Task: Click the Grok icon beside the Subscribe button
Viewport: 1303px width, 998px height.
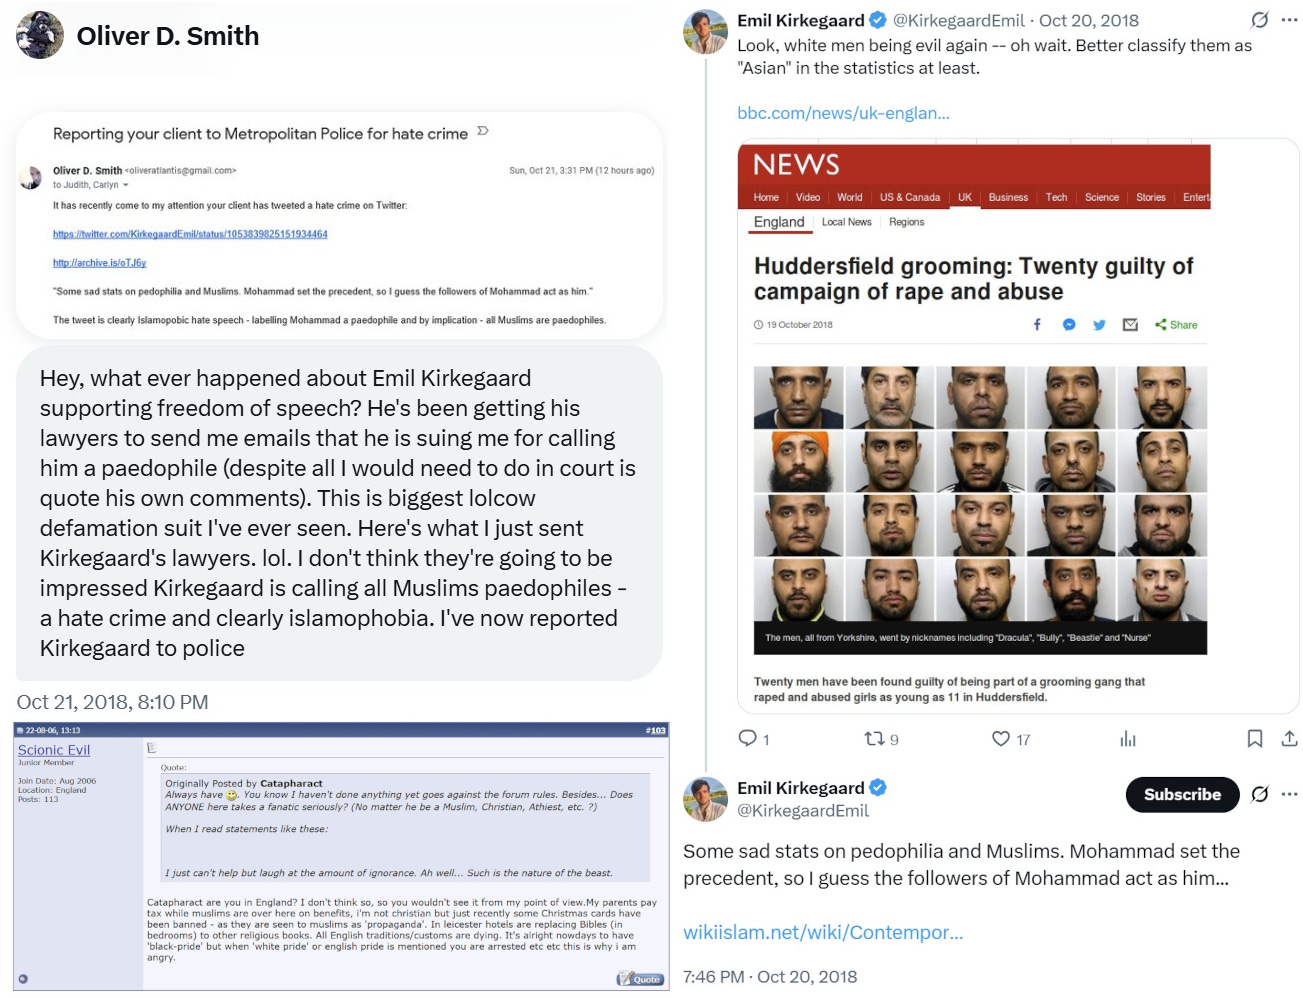Action: click(x=1260, y=794)
